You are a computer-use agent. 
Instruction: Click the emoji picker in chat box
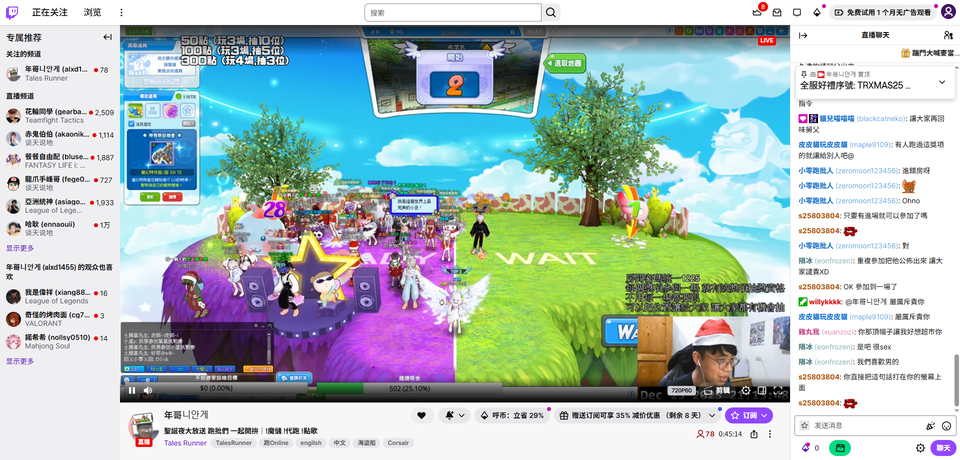(x=945, y=425)
